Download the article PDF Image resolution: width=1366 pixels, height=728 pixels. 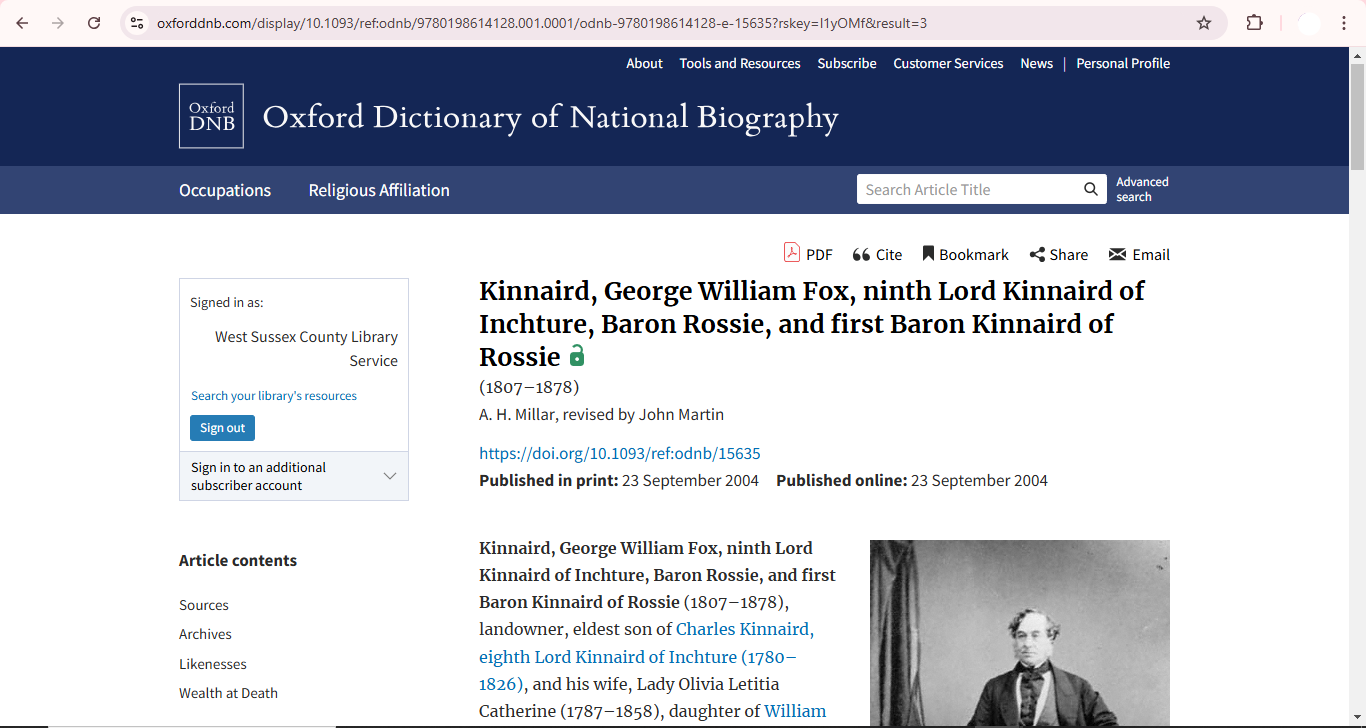808,254
